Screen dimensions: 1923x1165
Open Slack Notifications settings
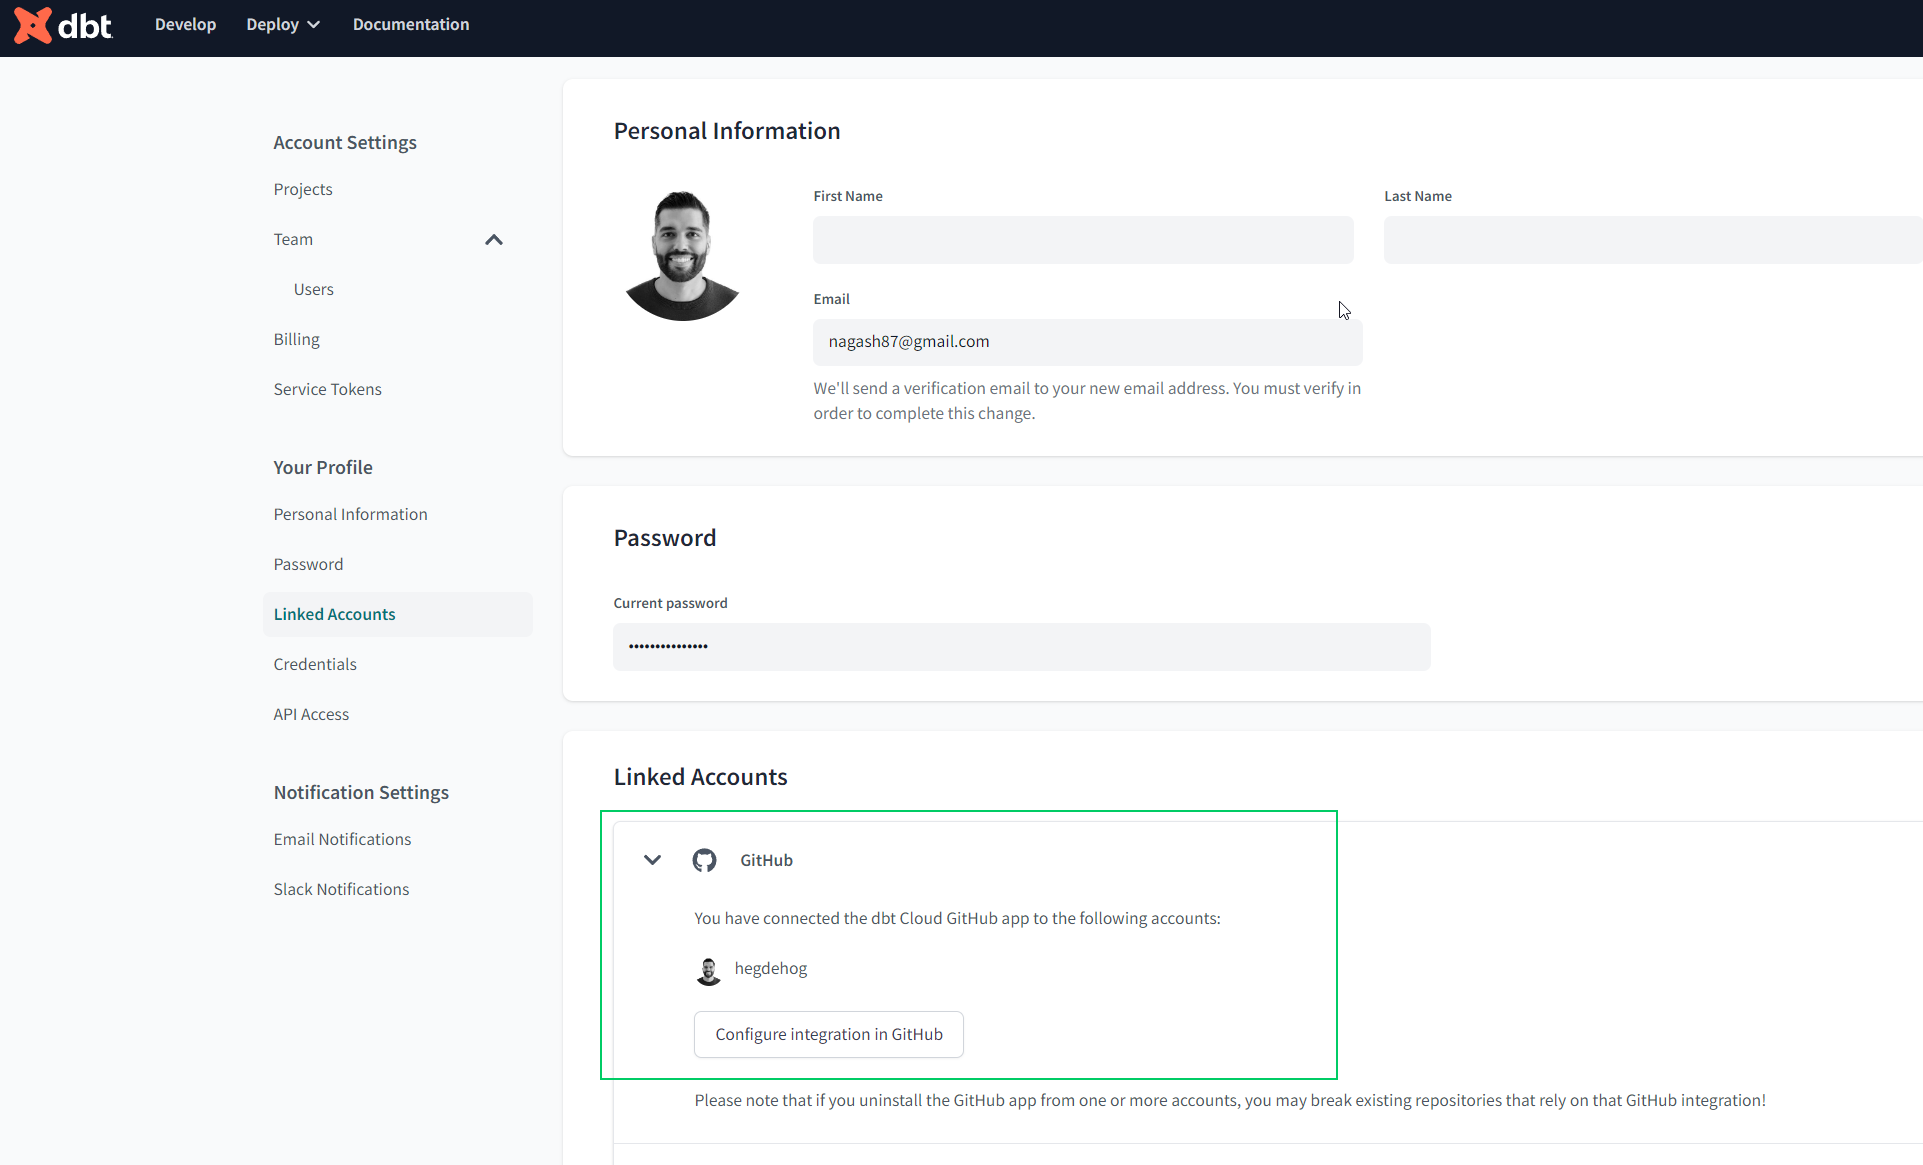[x=341, y=889]
